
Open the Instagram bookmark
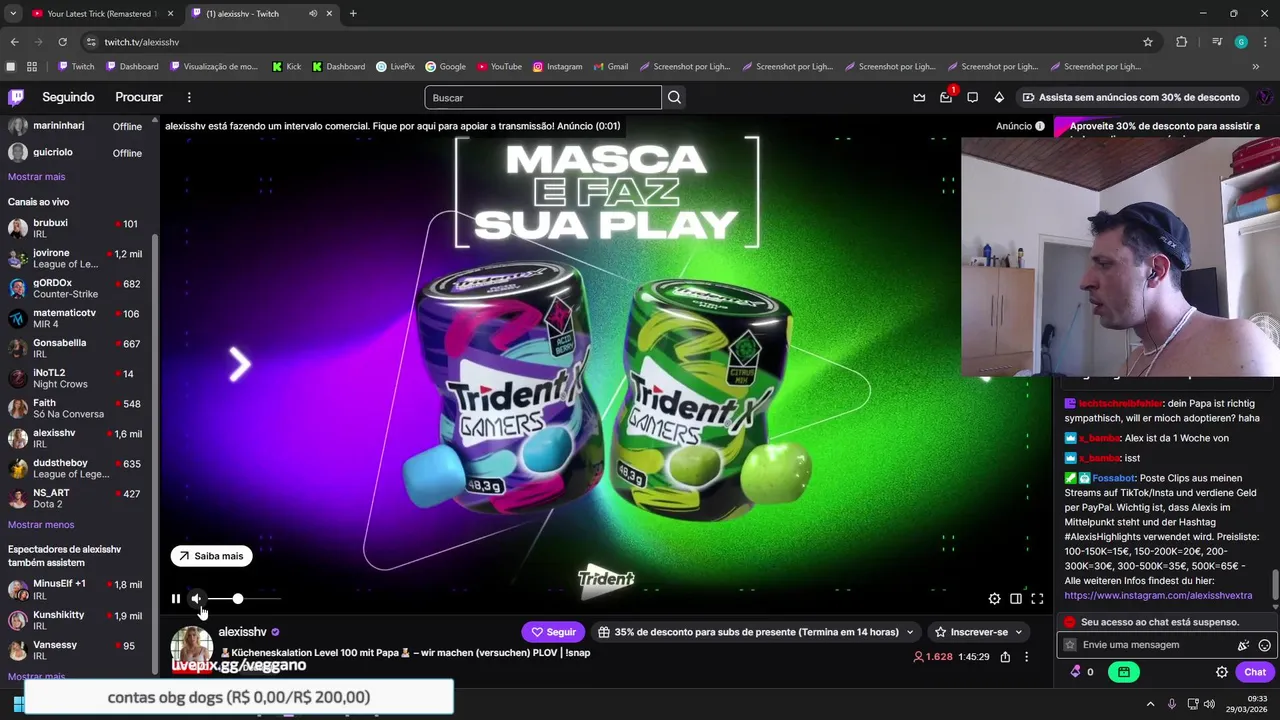coord(557,67)
